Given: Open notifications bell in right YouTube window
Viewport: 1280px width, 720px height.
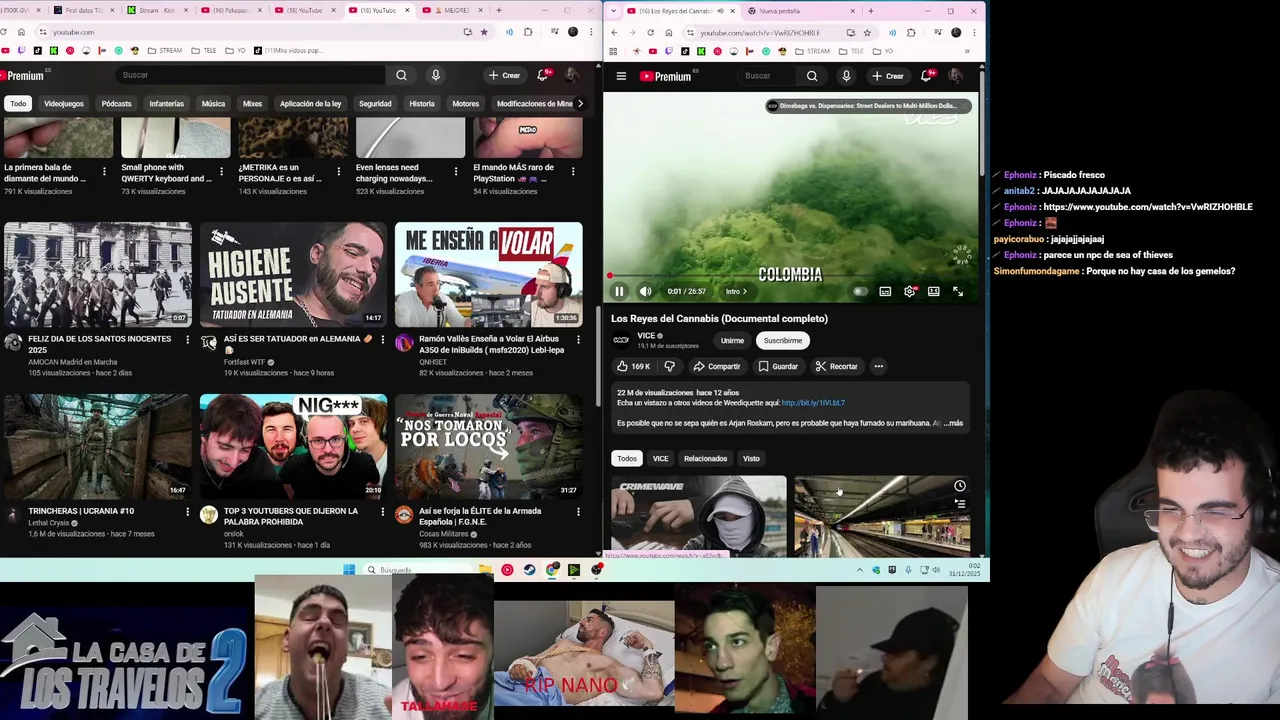Looking at the screenshot, I should click(926, 76).
